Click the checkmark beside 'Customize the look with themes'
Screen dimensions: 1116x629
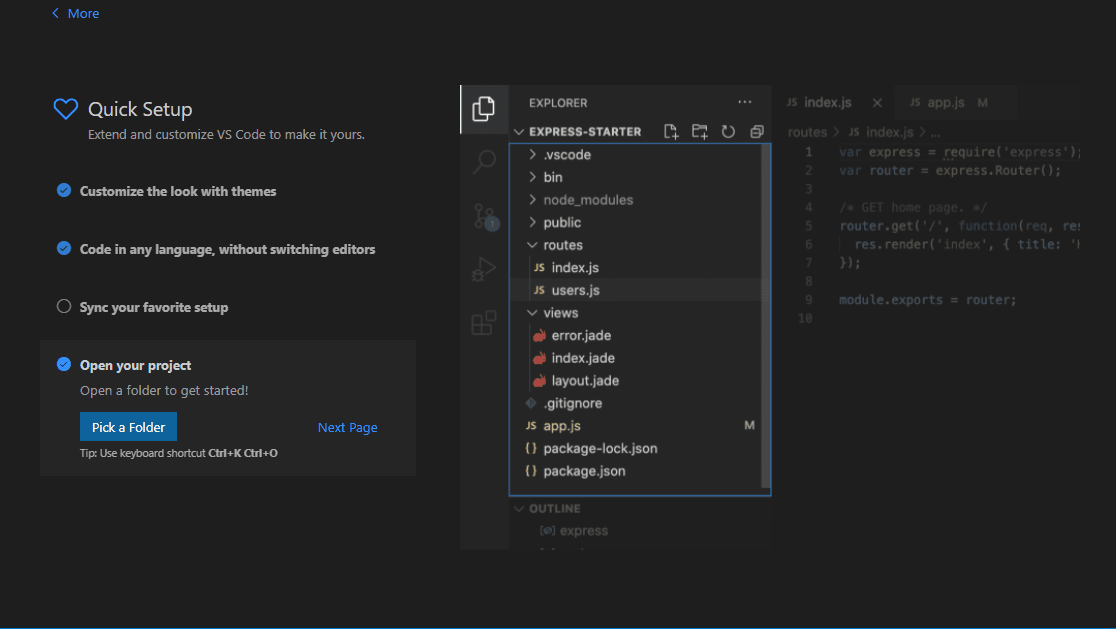62,191
